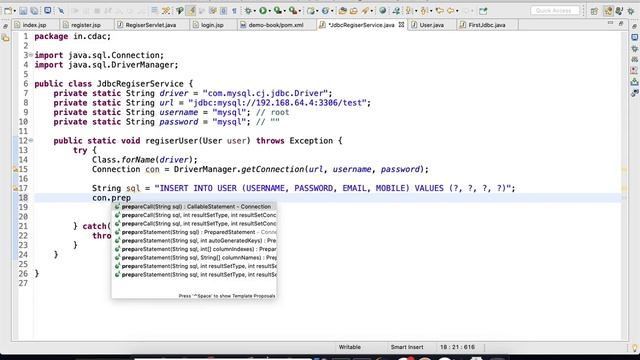Click the light bulb tip icon in status bar
Screen dimensions: 640x360
[634, 348]
